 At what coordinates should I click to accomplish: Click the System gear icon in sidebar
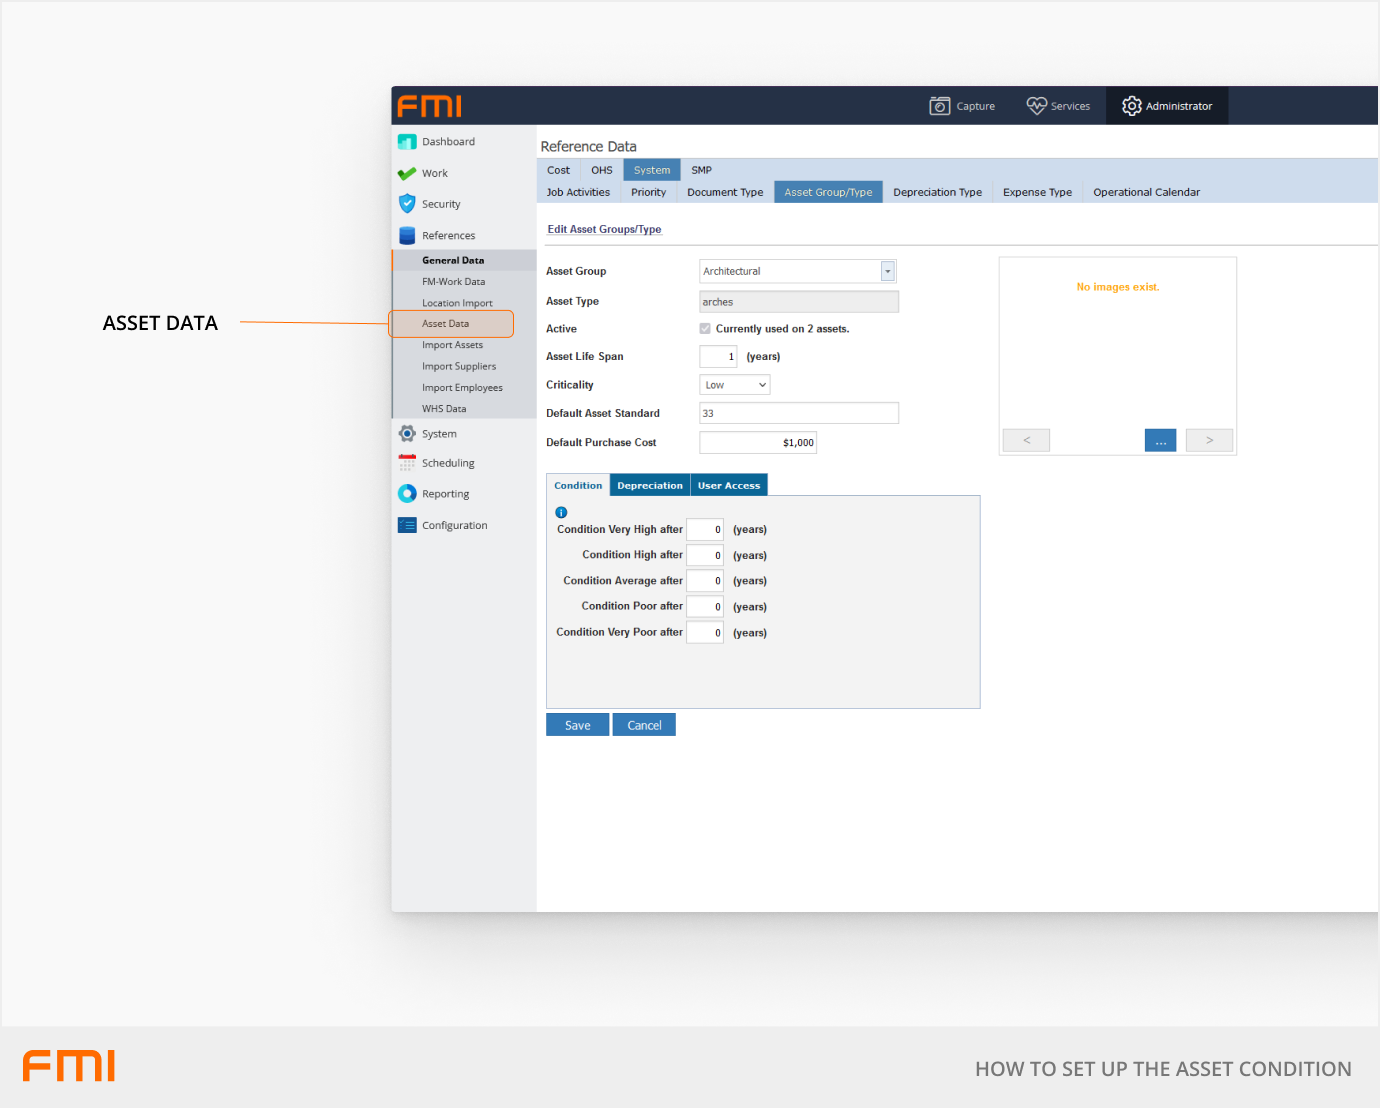(407, 434)
